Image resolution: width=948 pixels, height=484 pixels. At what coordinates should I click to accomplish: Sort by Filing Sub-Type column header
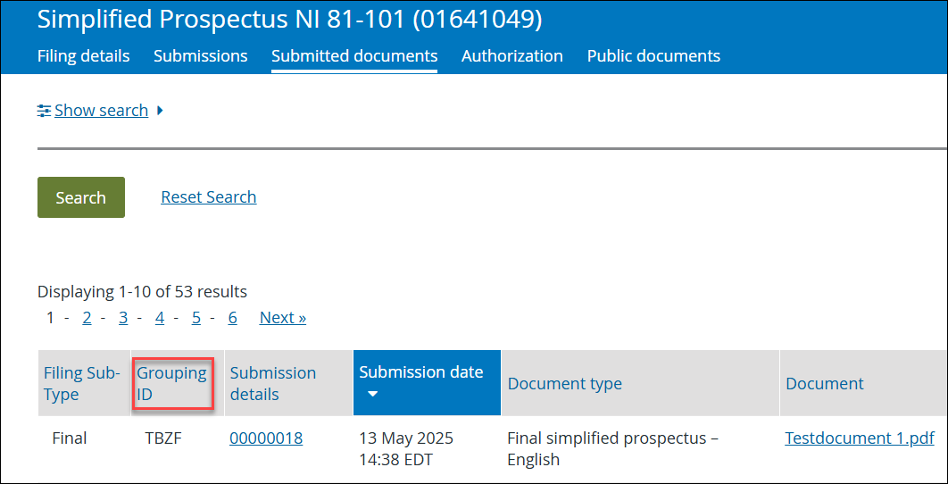[x=82, y=384]
